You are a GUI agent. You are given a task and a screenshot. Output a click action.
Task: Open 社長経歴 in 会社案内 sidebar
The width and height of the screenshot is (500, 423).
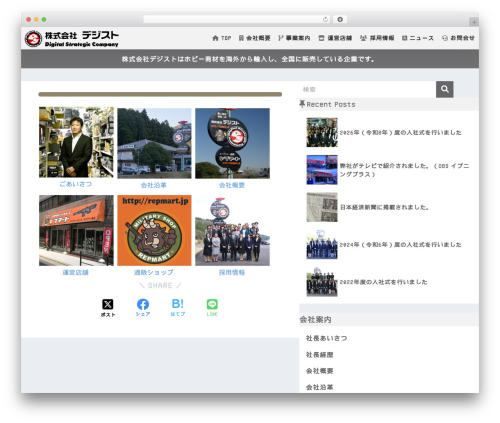coord(320,355)
